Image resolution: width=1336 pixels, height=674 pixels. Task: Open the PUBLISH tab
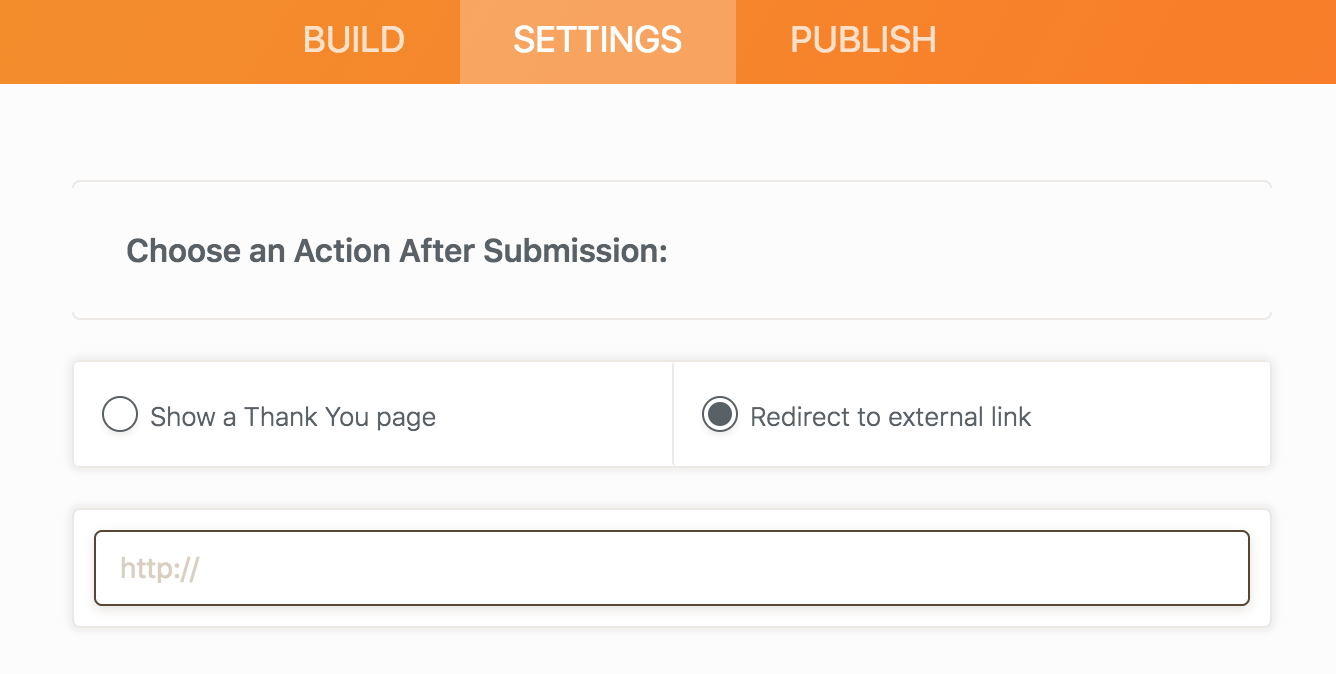(x=863, y=40)
